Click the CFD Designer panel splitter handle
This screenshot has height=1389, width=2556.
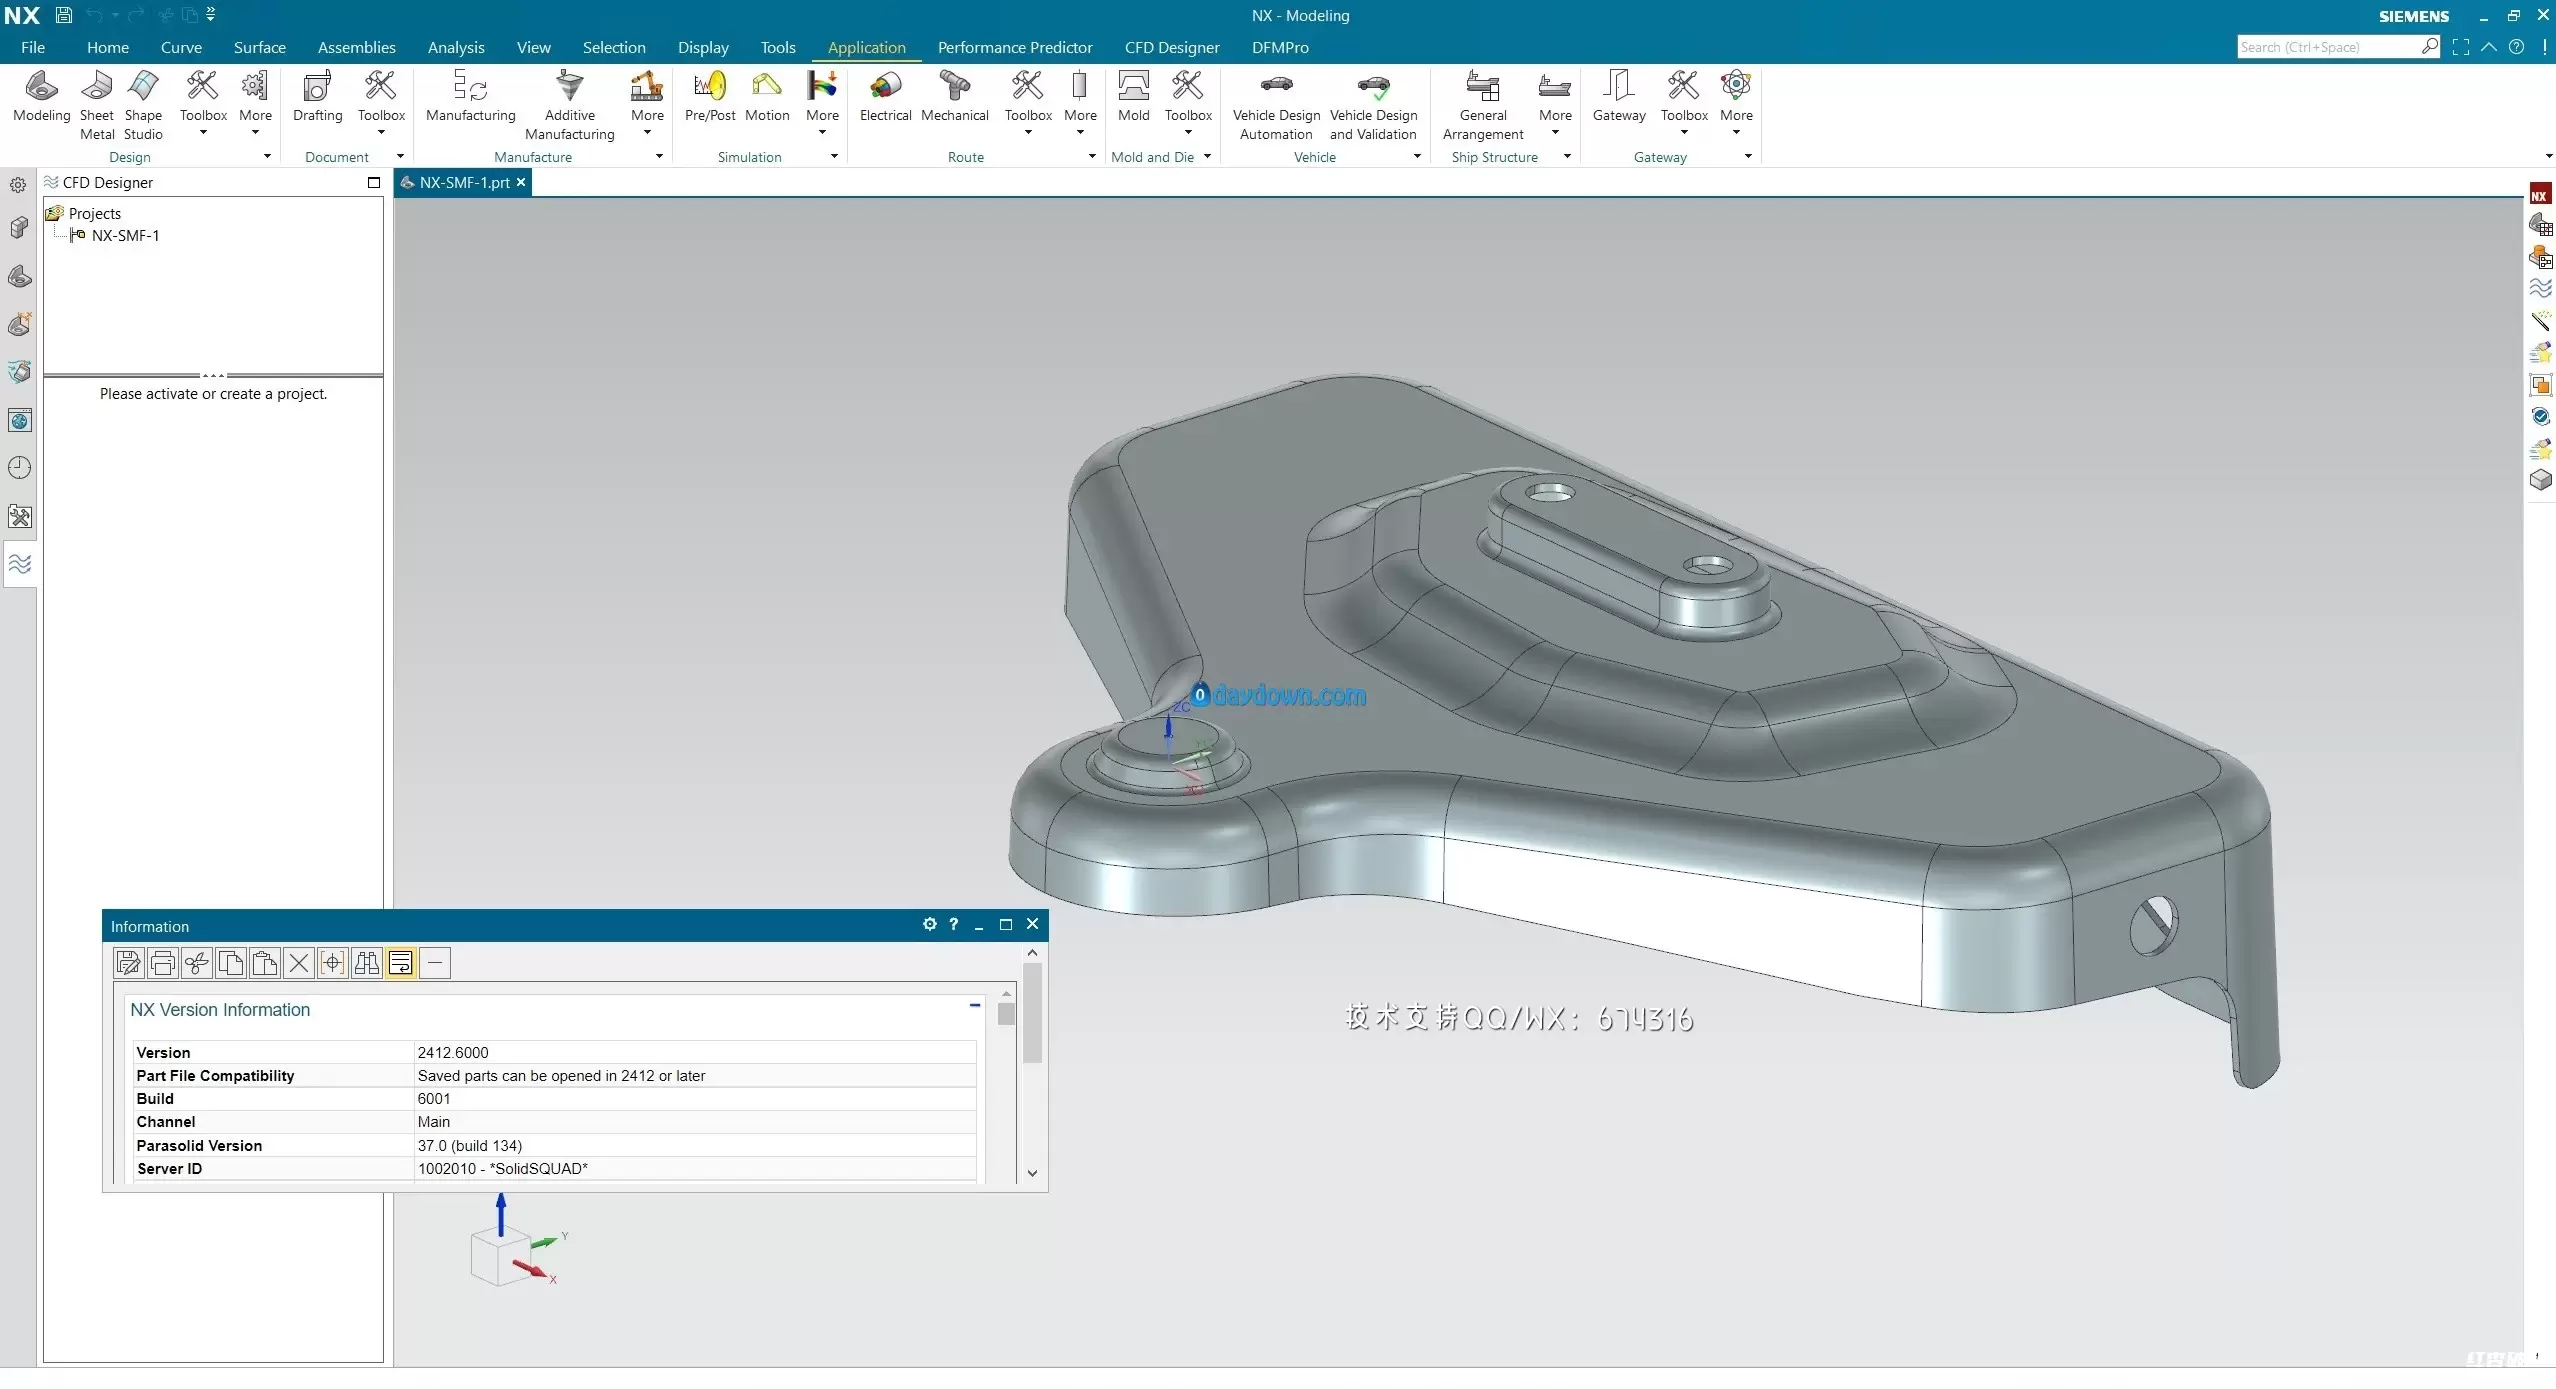point(213,376)
